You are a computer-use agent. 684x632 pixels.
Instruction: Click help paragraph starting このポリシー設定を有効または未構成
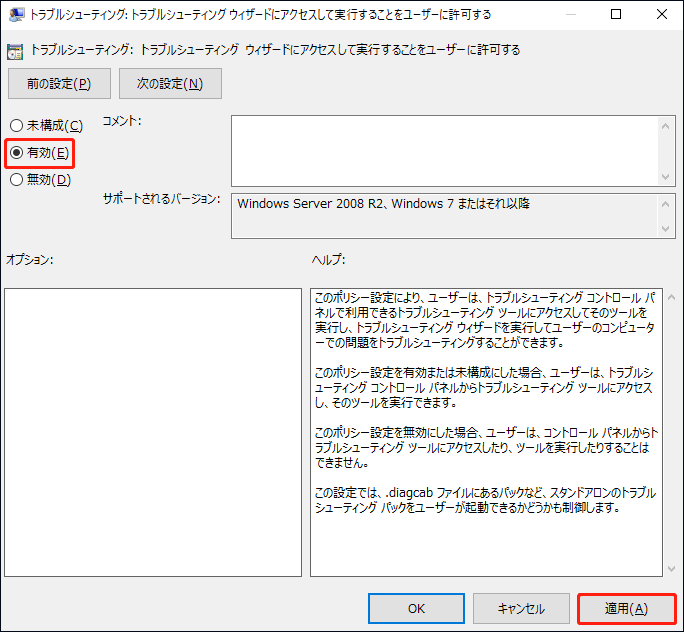coord(484,388)
